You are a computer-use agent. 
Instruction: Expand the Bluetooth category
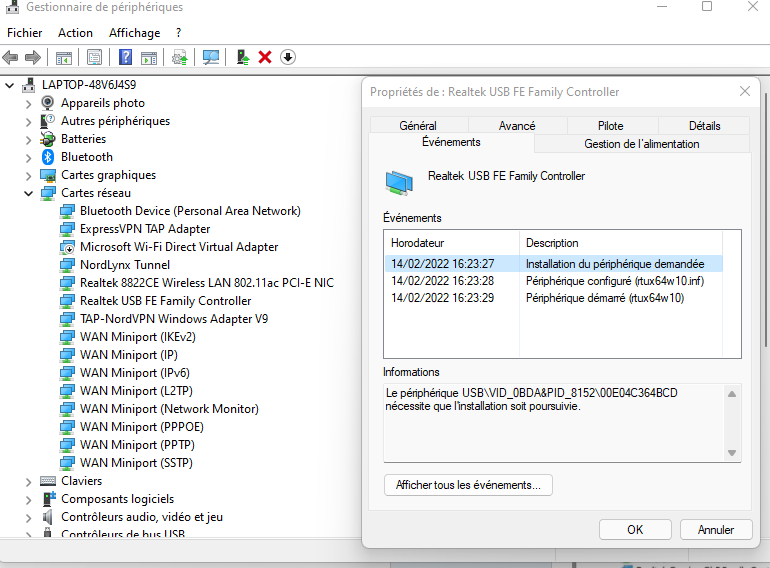tap(28, 158)
